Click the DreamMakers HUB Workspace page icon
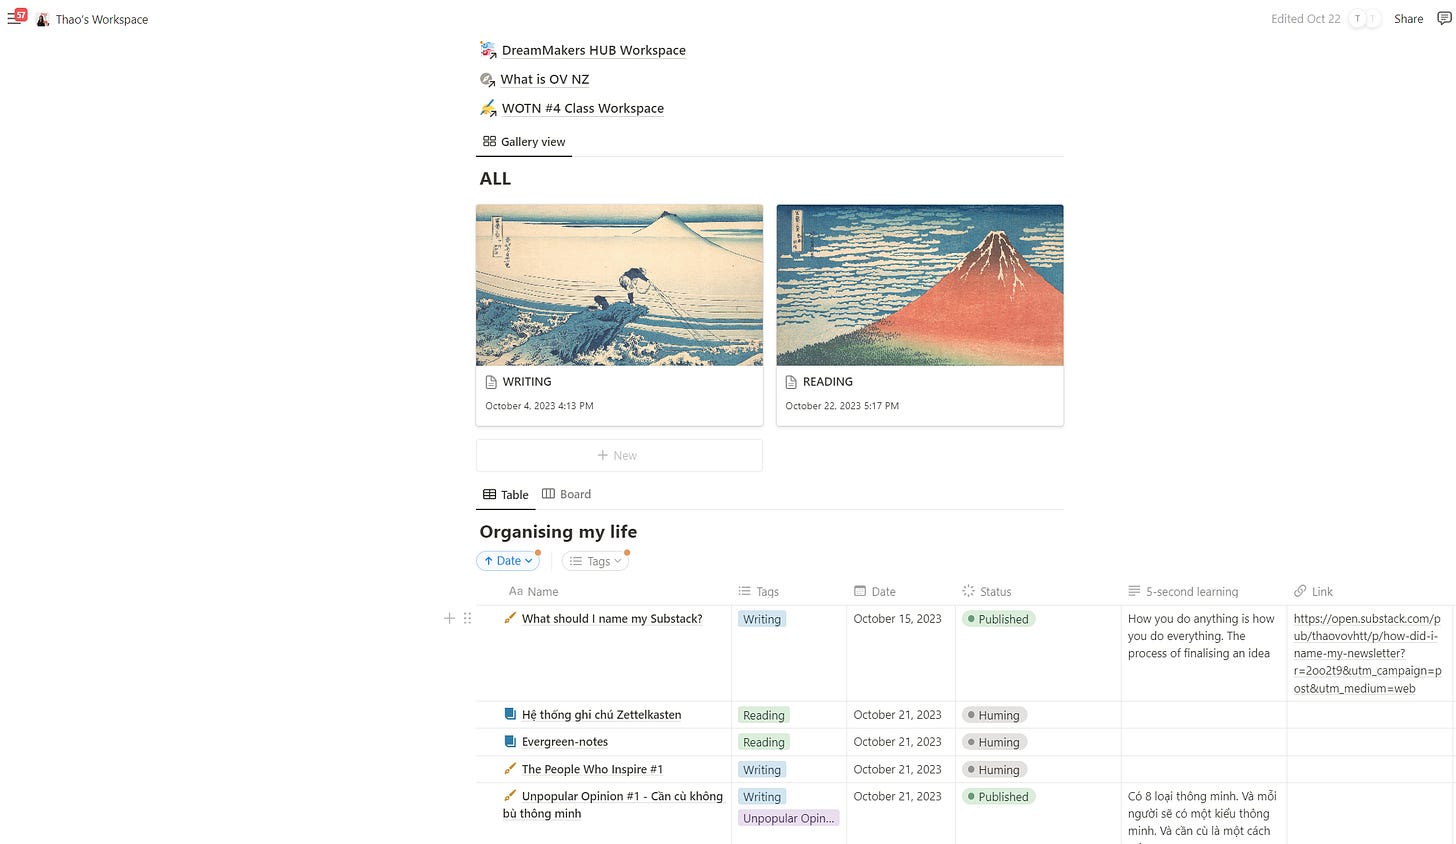 click(488, 50)
